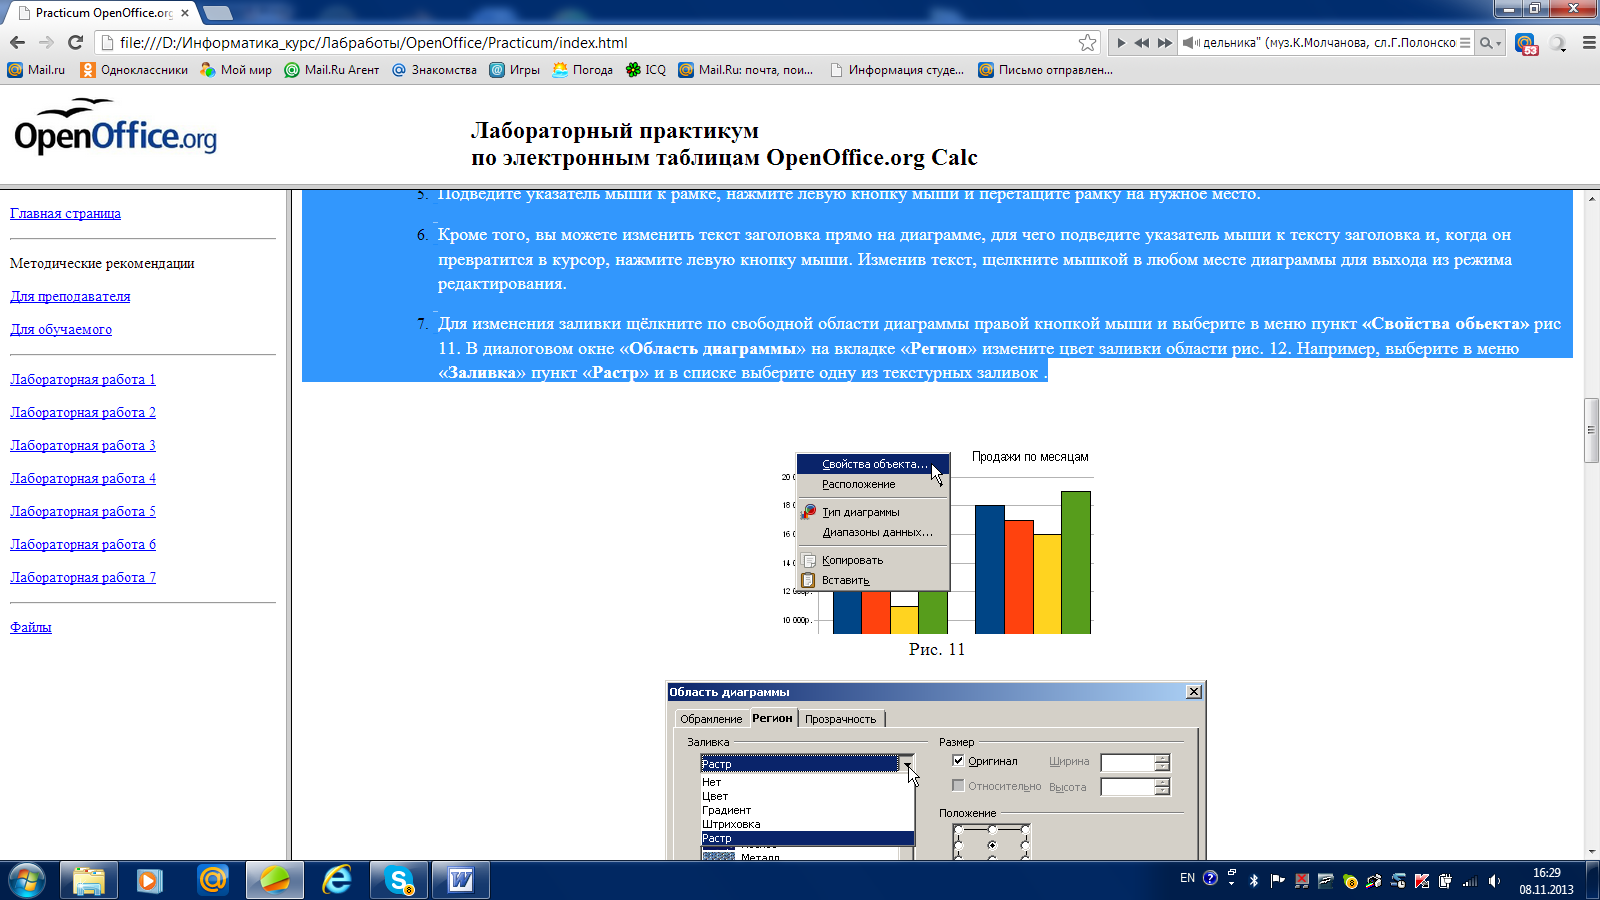Expand the Заливка Растр dropdown arrow

907,764
